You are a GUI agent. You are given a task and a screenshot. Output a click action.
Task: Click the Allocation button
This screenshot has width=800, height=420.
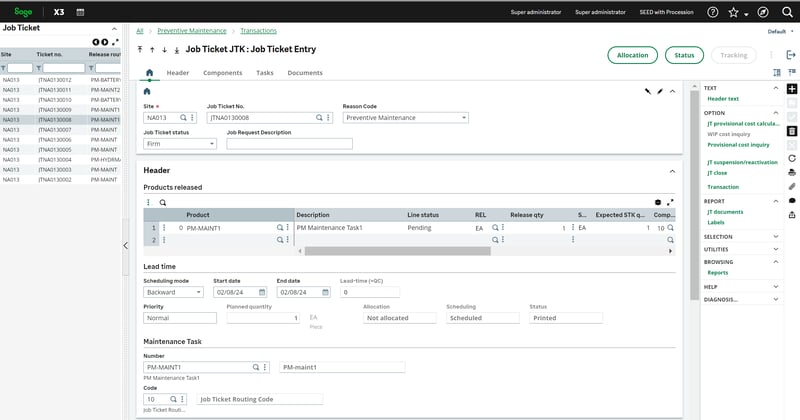(x=632, y=55)
